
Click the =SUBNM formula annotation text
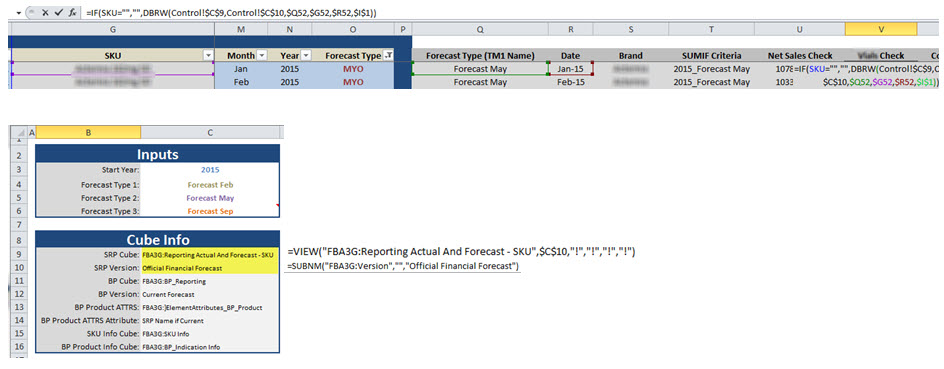(403, 266)
